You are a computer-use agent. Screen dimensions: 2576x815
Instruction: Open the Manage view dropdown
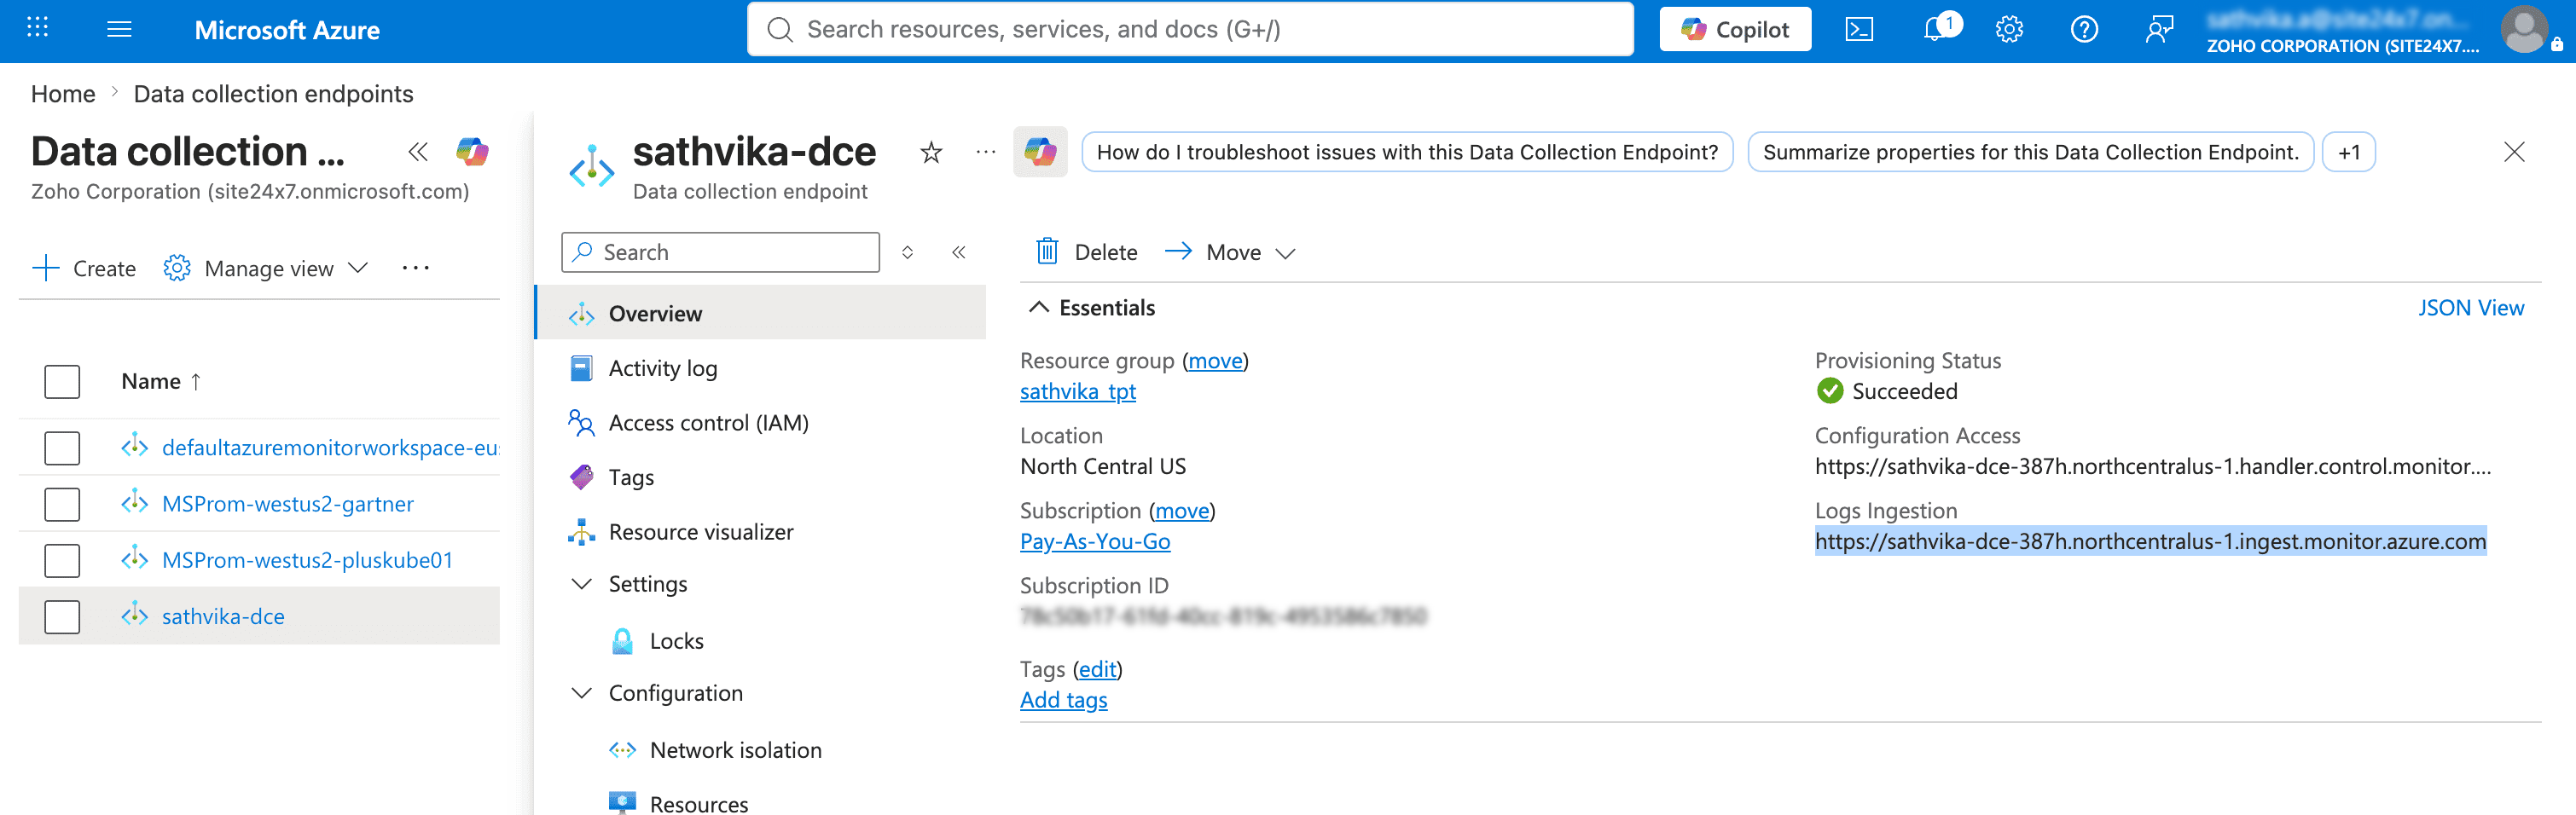(x=266, y=268)
